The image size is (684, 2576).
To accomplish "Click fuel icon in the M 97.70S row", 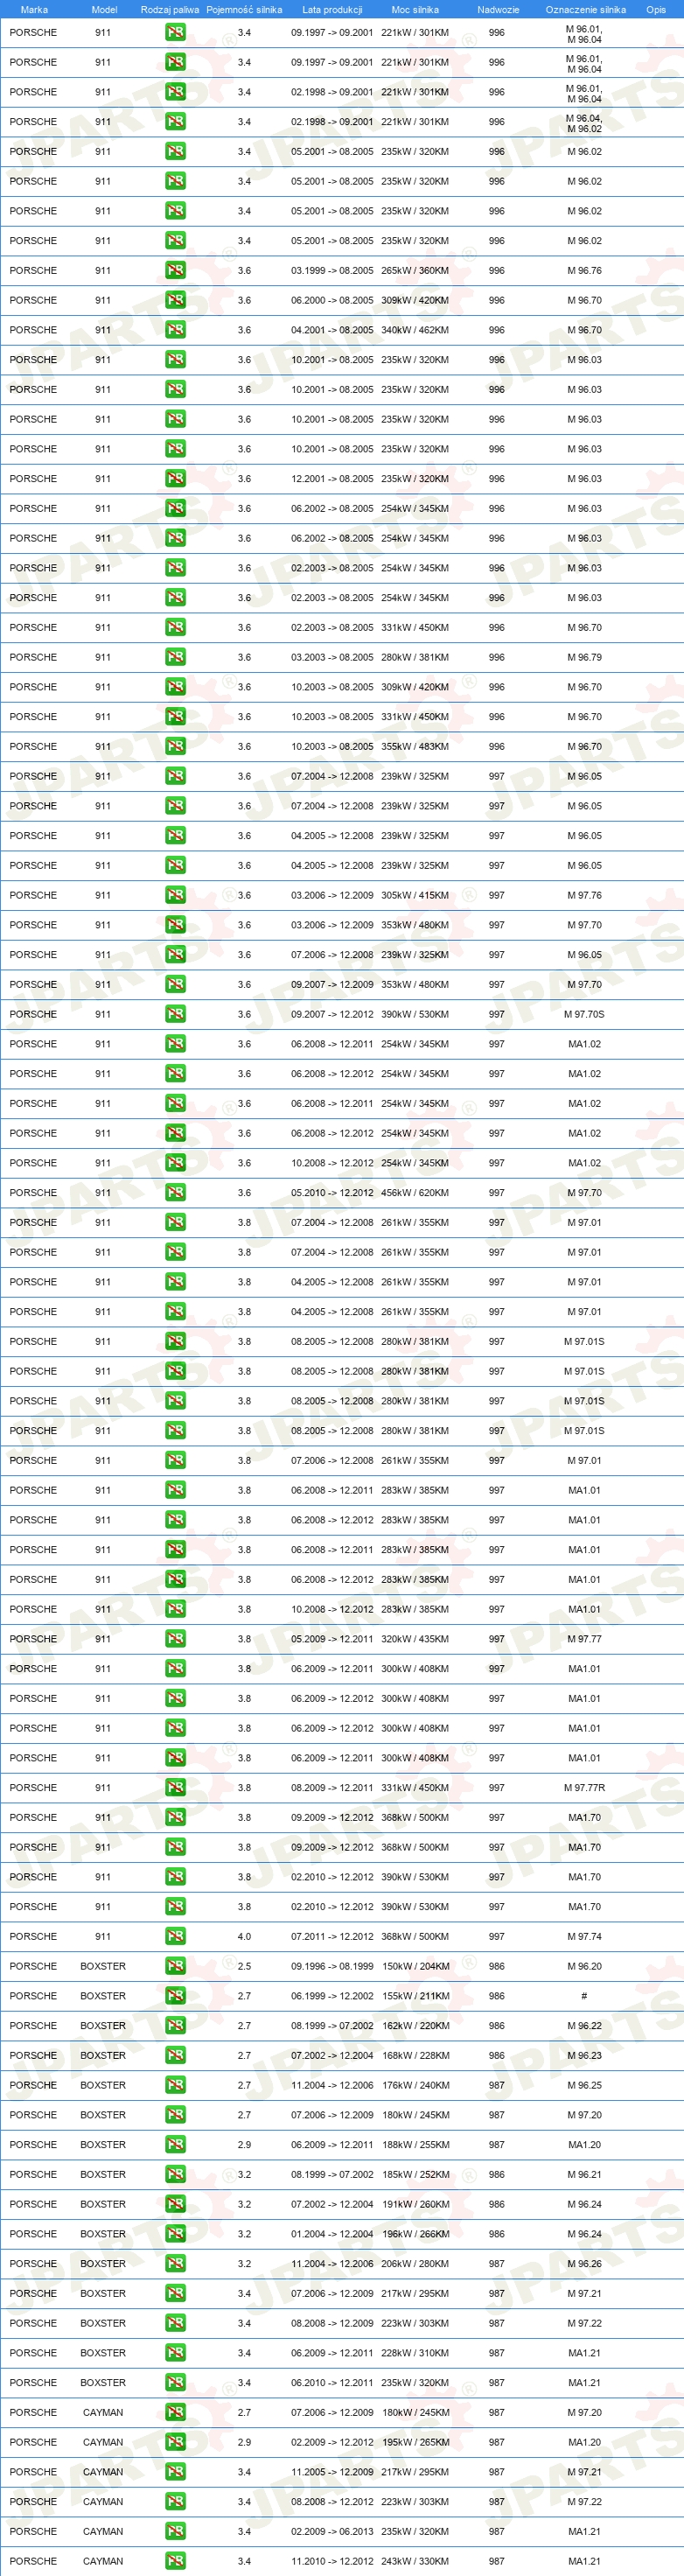I will 175,1014.
